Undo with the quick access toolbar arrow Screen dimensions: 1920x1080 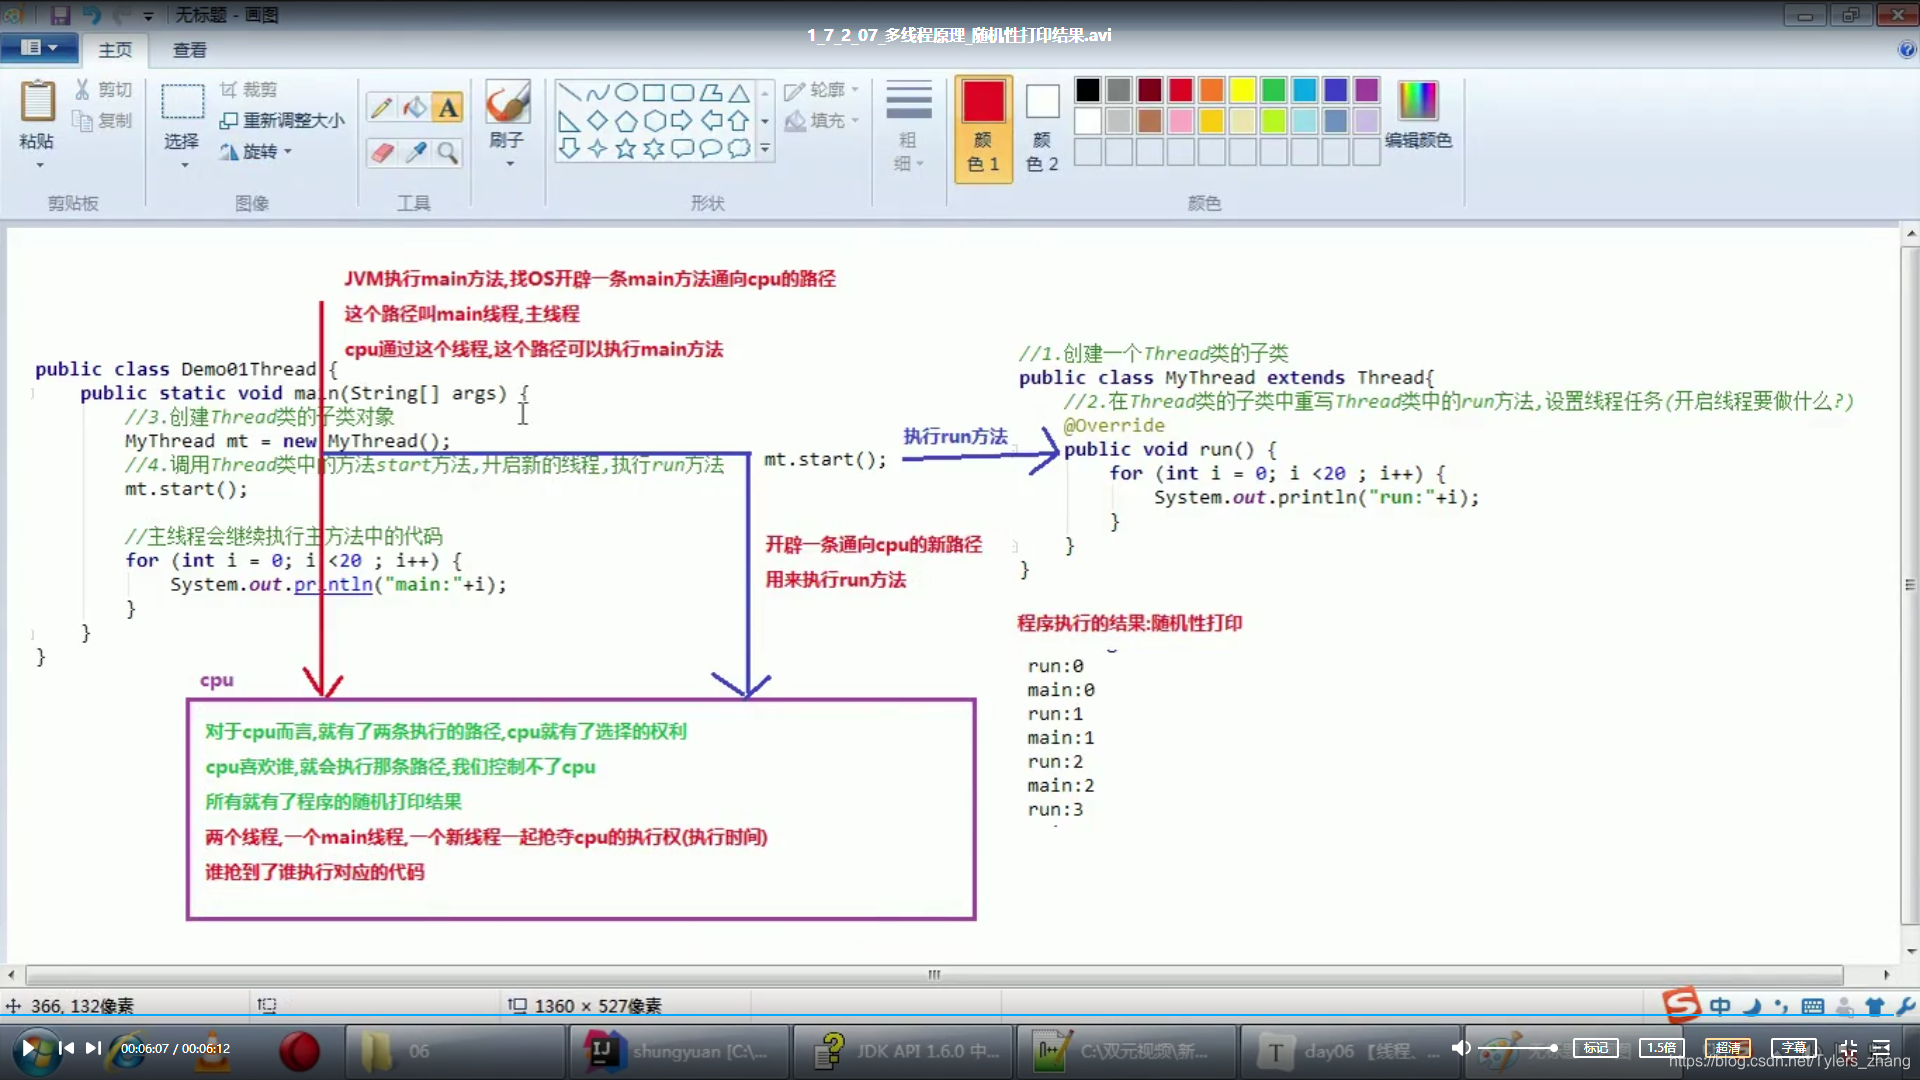pyautogui.click(x=92, y=15)
